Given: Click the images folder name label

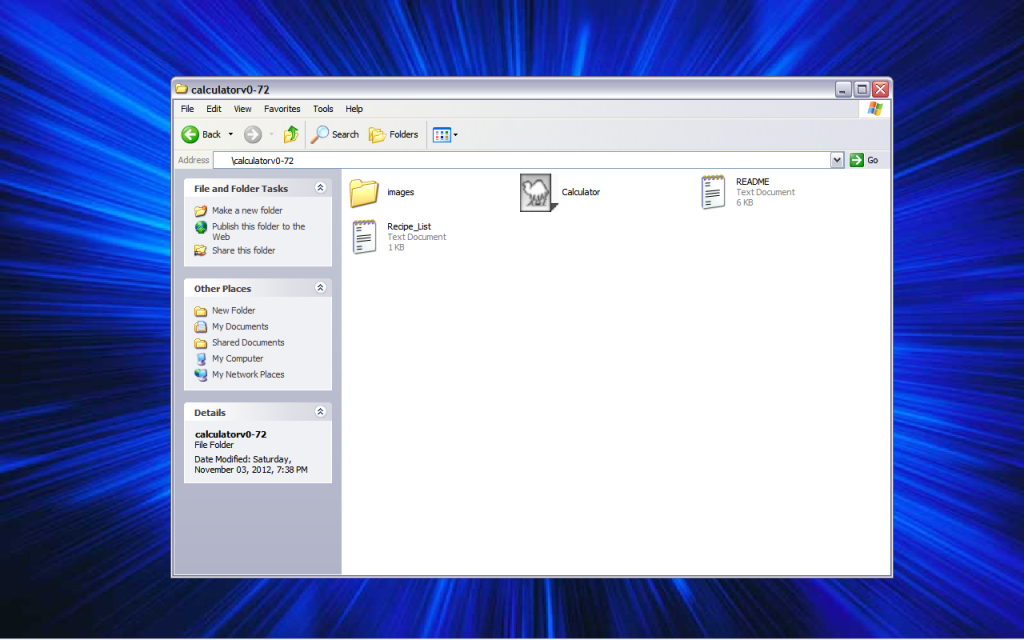Looking at the screenshot, I should coord(400,192).
